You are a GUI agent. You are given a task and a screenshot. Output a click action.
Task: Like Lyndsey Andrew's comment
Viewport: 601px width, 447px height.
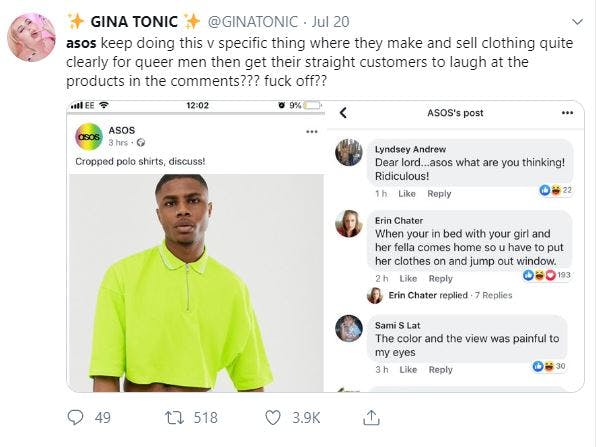click(x=406, y=193)
